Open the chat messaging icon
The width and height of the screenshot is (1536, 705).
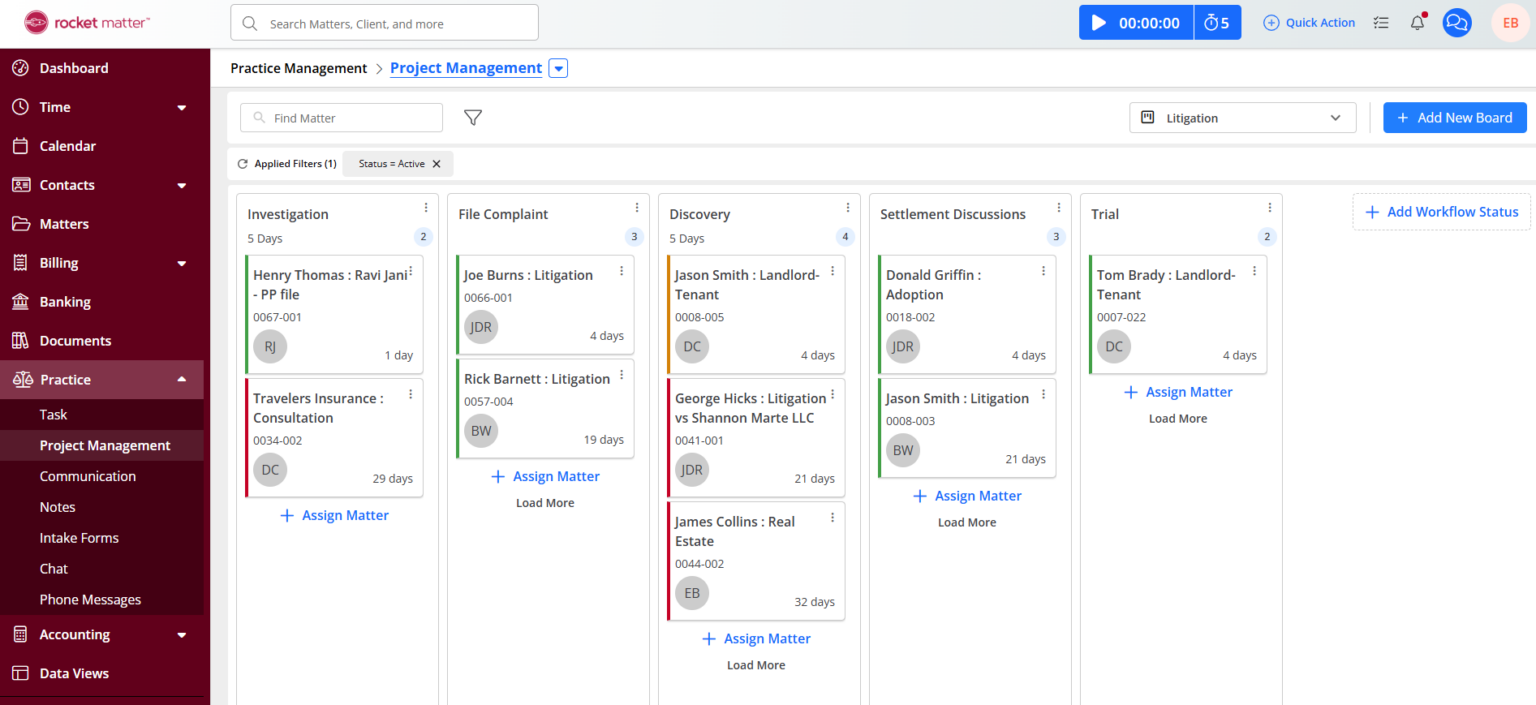[x=1457, y=22]
